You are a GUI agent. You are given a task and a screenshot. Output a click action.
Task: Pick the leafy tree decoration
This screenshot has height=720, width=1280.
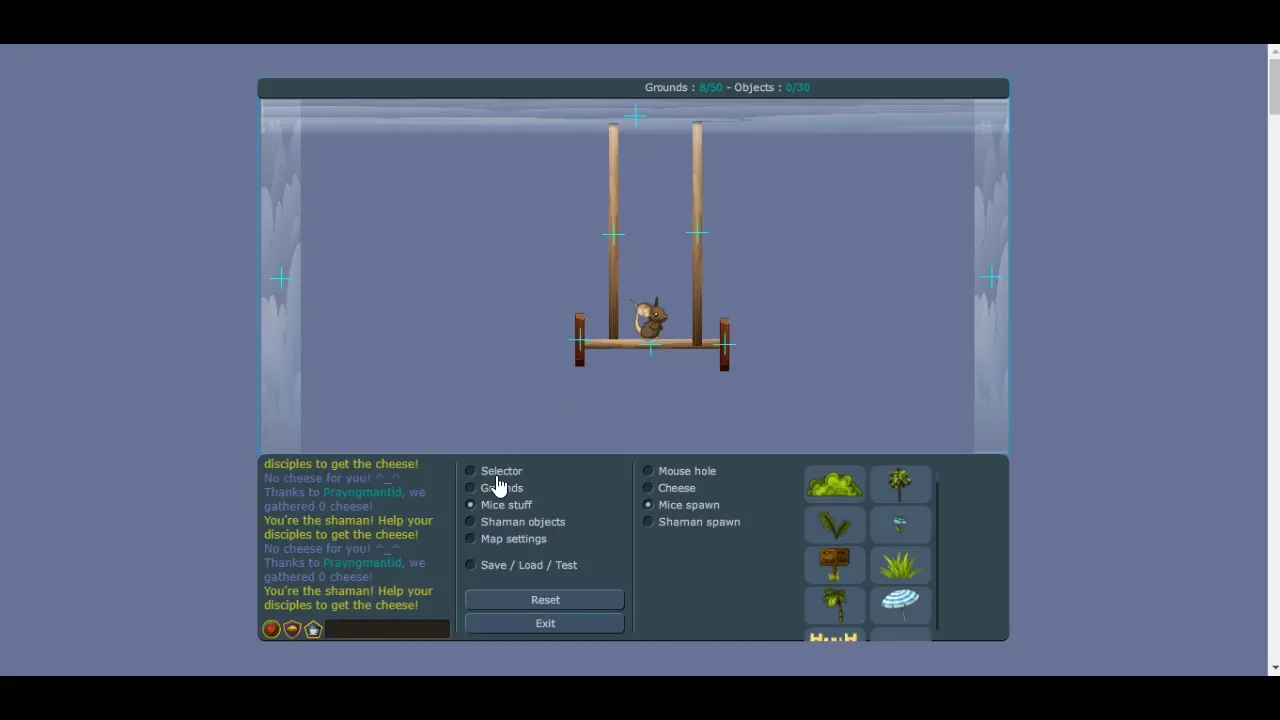(900, 485)
